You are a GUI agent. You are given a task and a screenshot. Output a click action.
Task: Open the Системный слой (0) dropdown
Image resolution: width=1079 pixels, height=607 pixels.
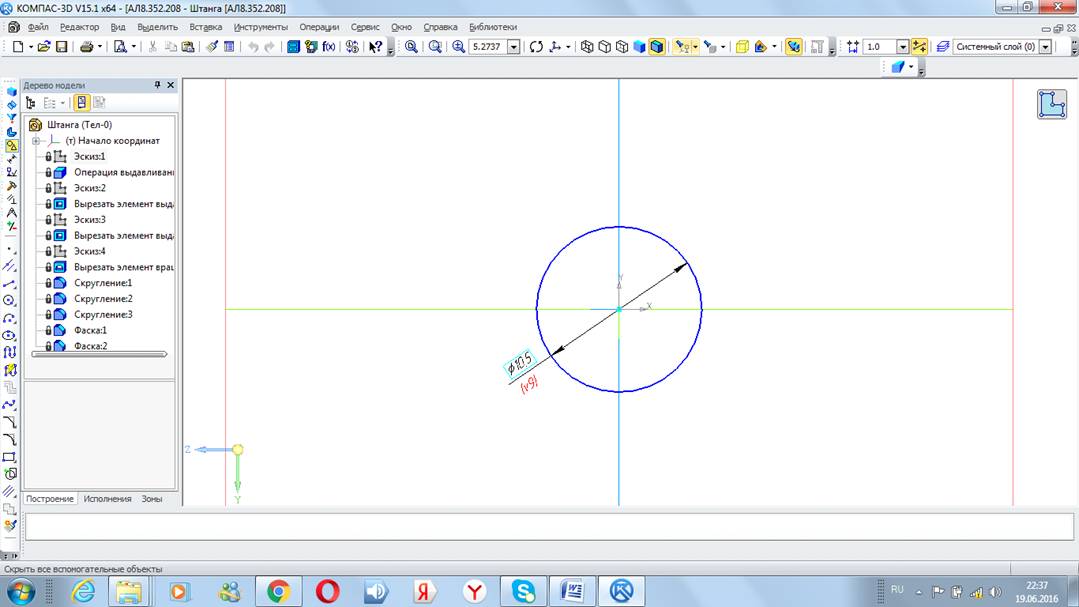[x=1045, y=47]
